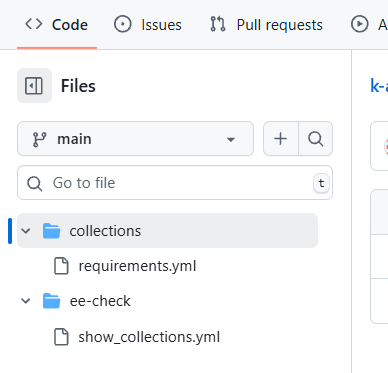Search this repository with magnifier button
388x373 pixels.
pyautogui.click(x=316, y=139)
